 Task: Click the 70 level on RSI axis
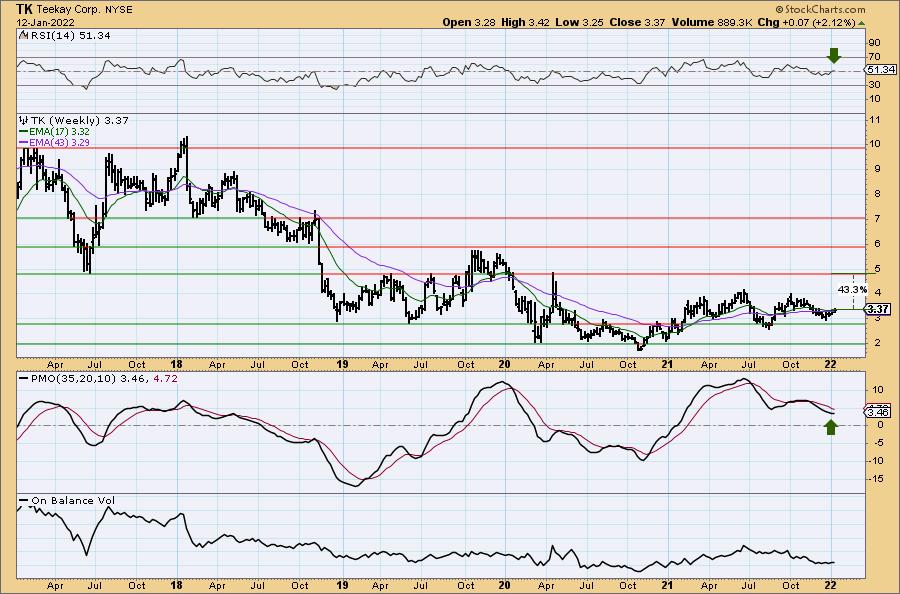874,57
